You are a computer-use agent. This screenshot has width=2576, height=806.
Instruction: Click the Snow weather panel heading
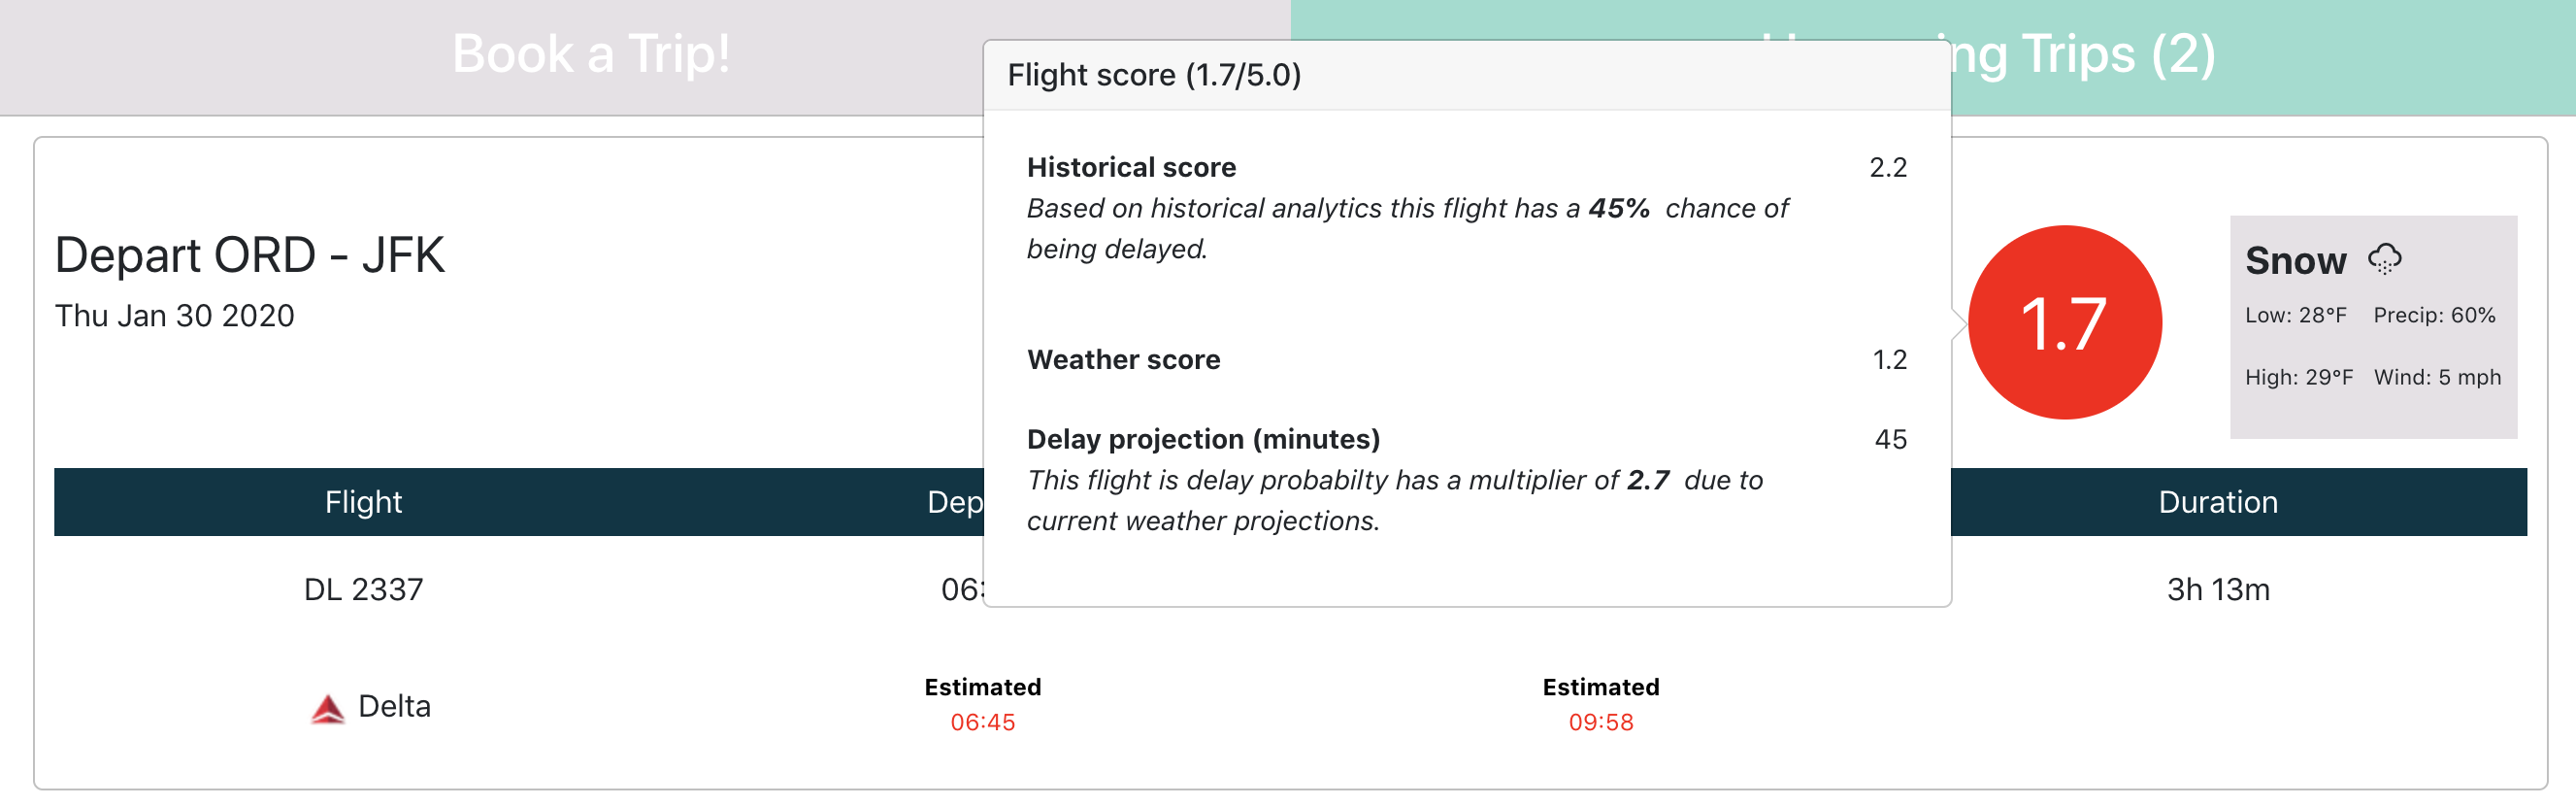(2295, 260)
